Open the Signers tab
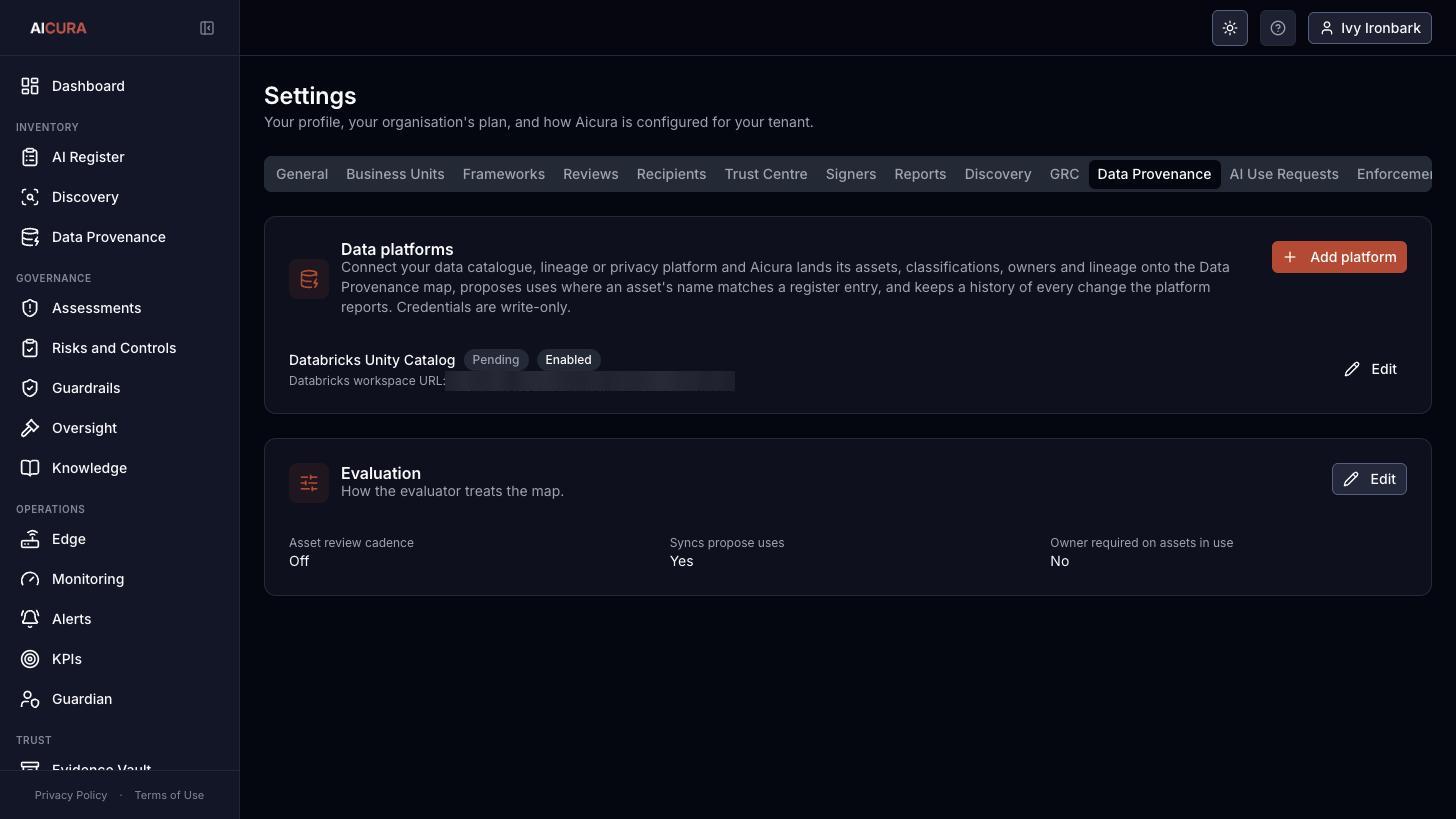 [x=851, y=174]
